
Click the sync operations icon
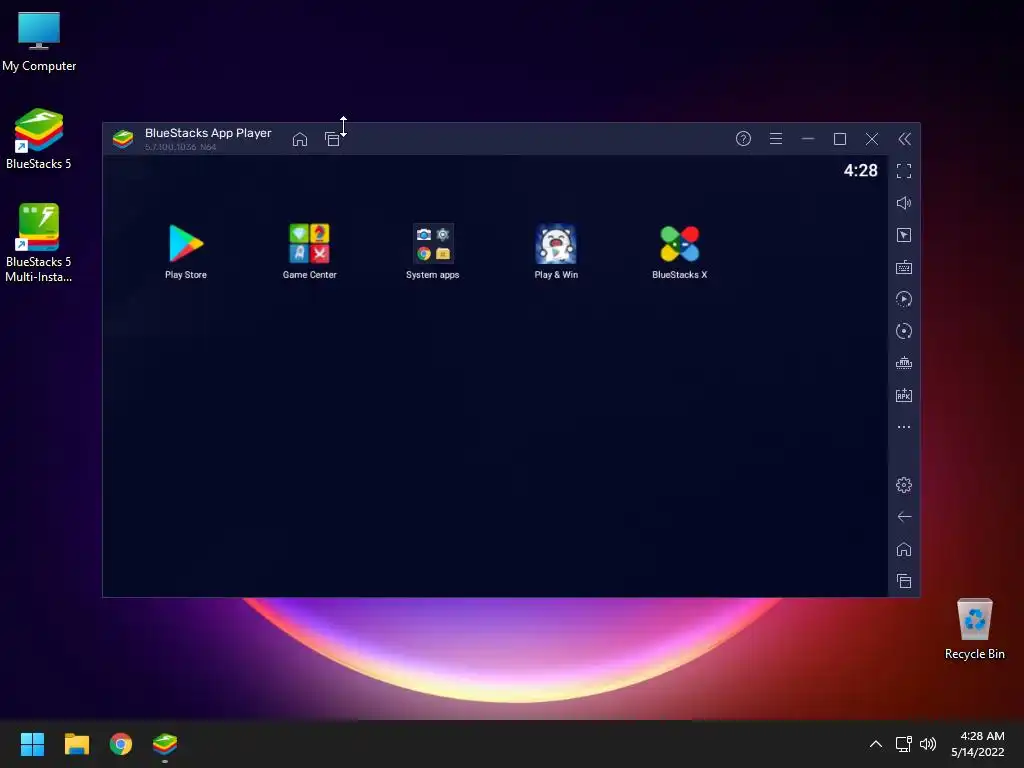click(904, 331)
